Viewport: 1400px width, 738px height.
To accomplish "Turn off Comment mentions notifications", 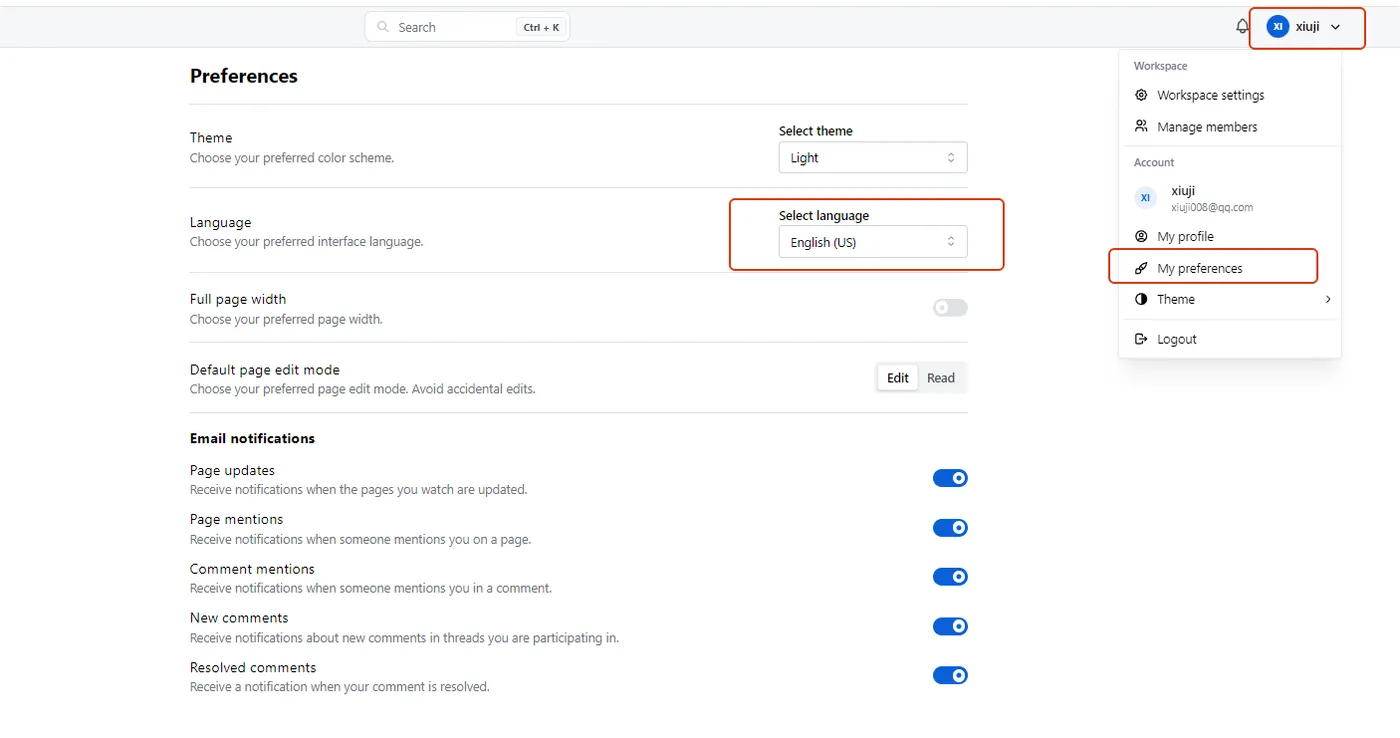I will [950, 577].
